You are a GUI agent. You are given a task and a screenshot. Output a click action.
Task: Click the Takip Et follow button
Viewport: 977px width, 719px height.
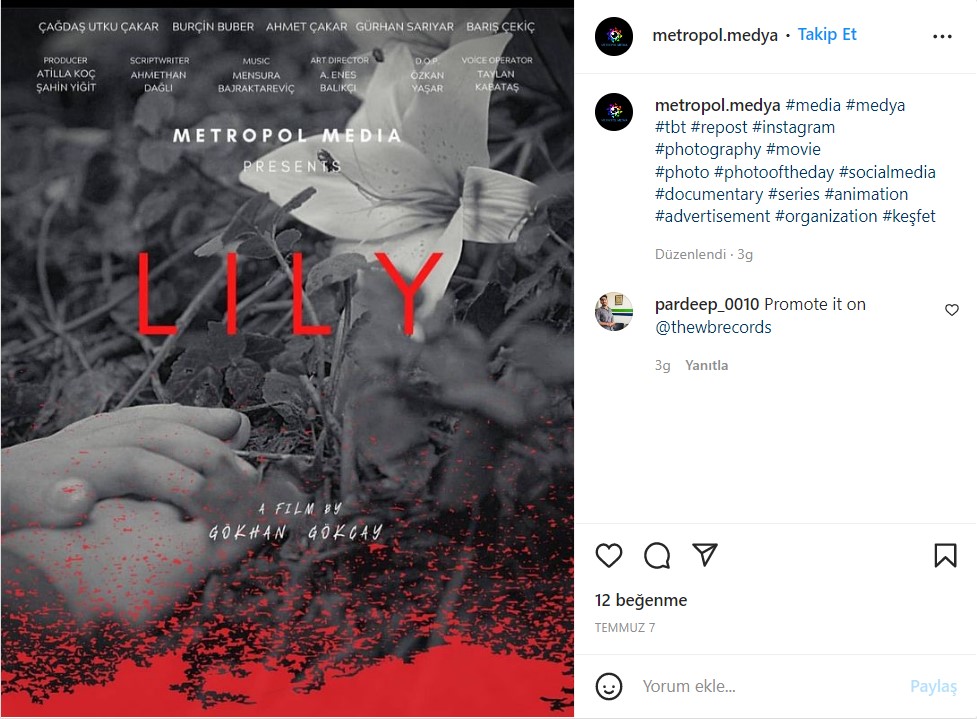click(827, 34)
